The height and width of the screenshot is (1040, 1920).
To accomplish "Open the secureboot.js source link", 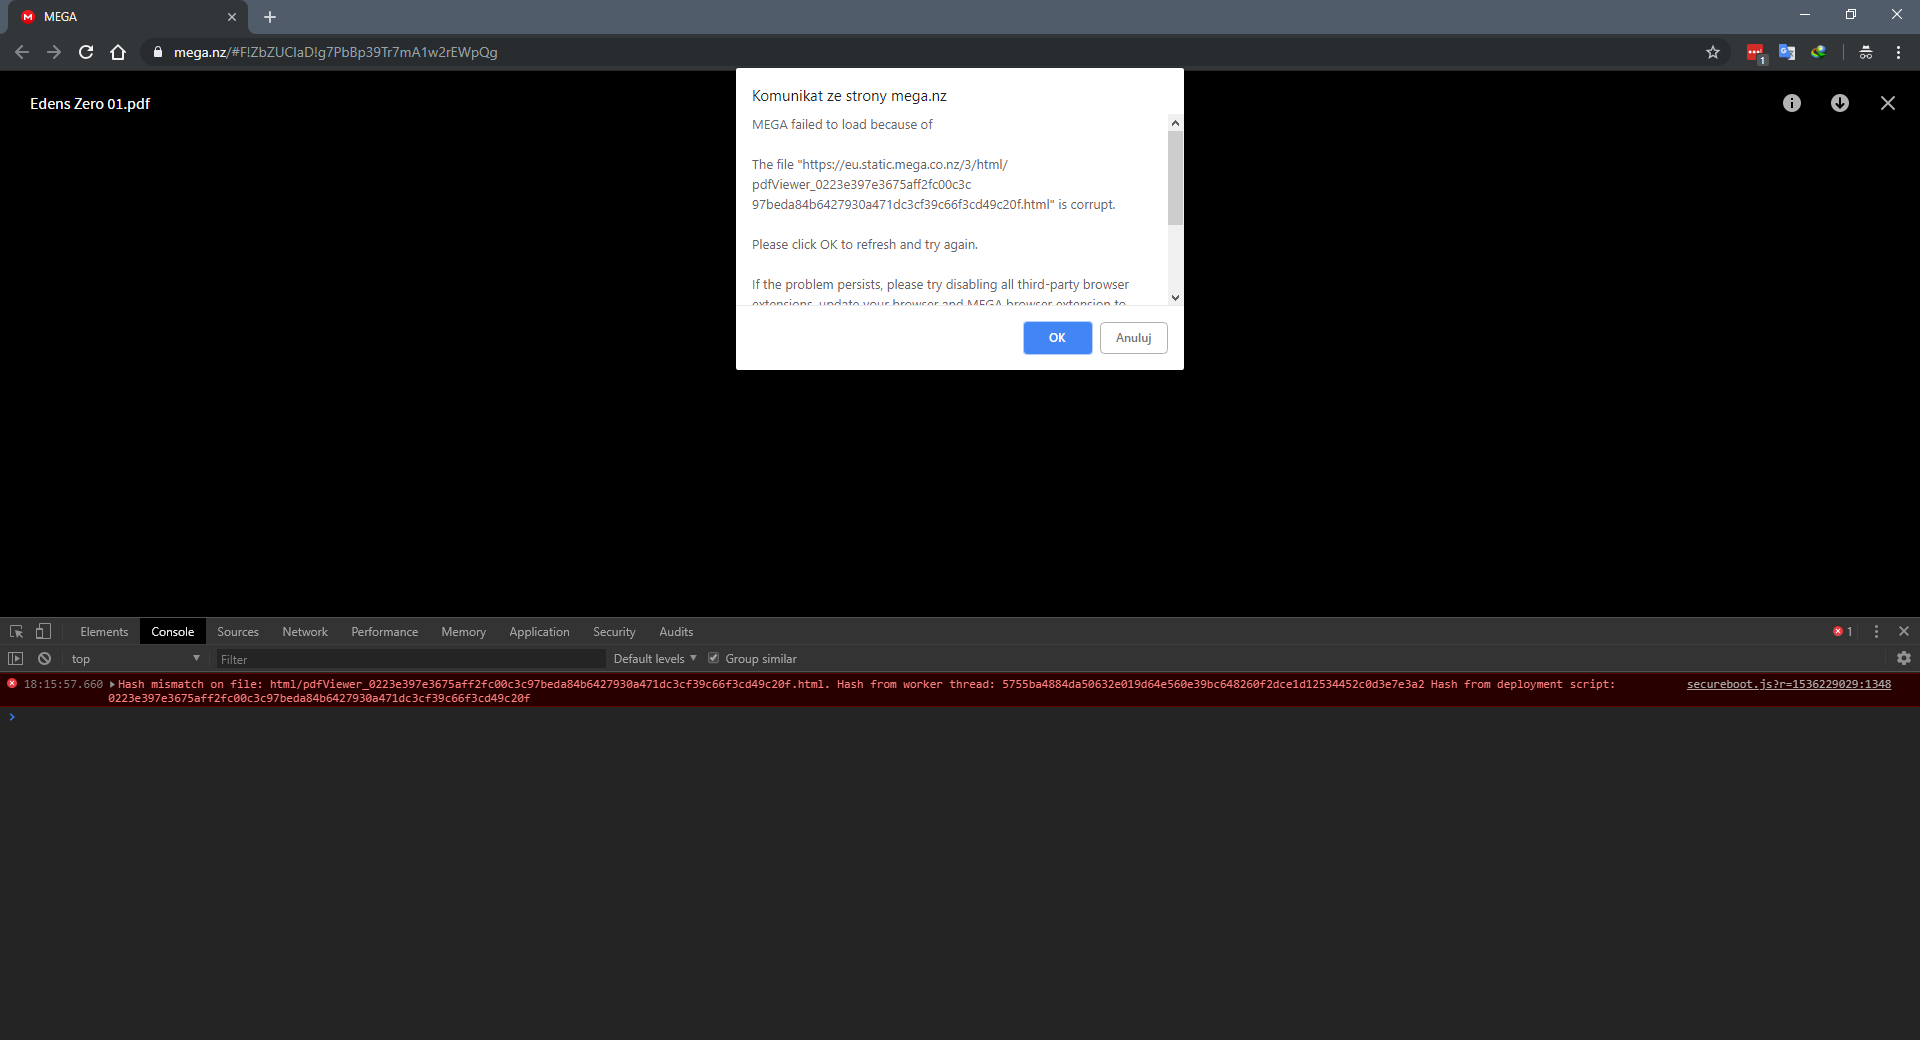I will 1787,685.
